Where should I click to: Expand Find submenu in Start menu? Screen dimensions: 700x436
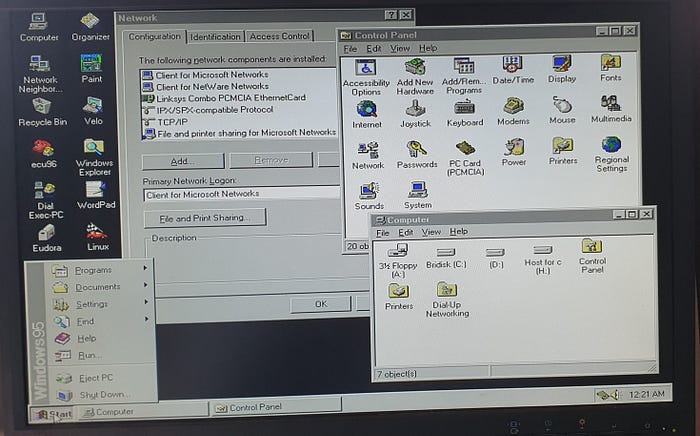[x=100, y=321]
